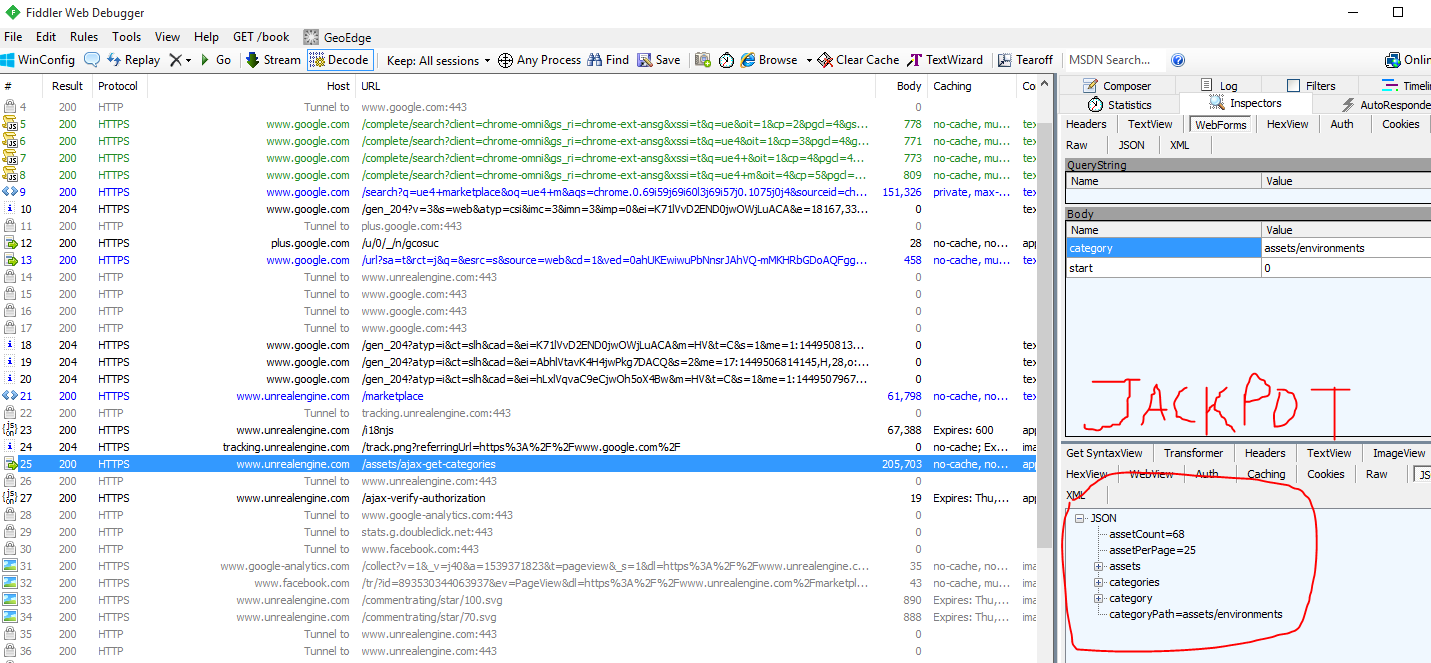This screenshot has width=1431, height=663.
Task: Click the MSDN Search button
Action: pos(1110,59)
